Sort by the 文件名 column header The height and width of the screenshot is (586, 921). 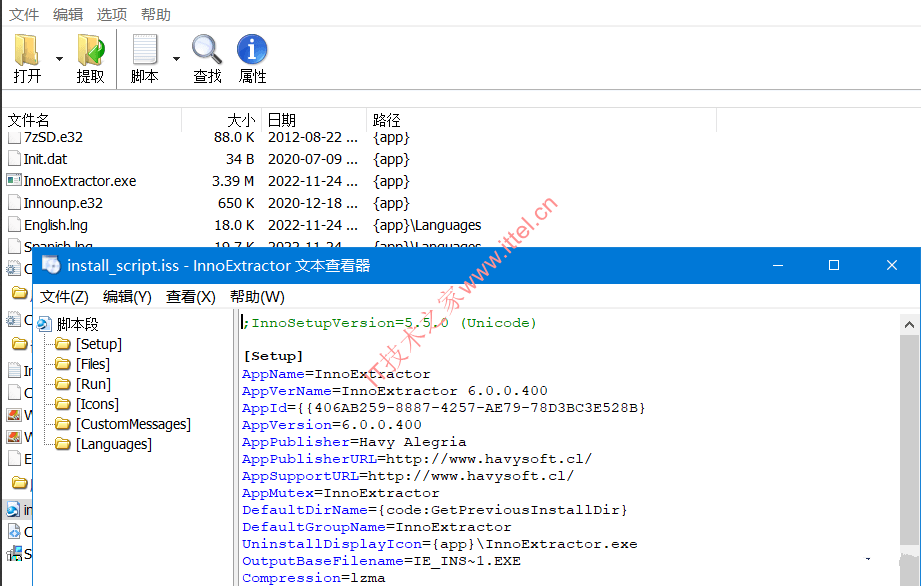pos(93,120)
